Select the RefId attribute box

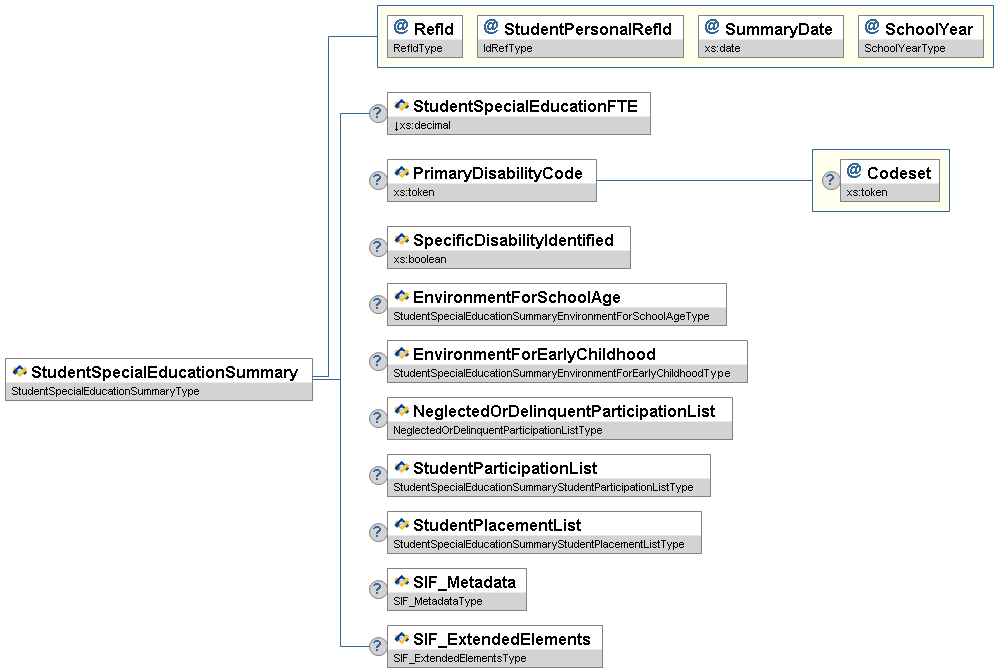(425, 36)
